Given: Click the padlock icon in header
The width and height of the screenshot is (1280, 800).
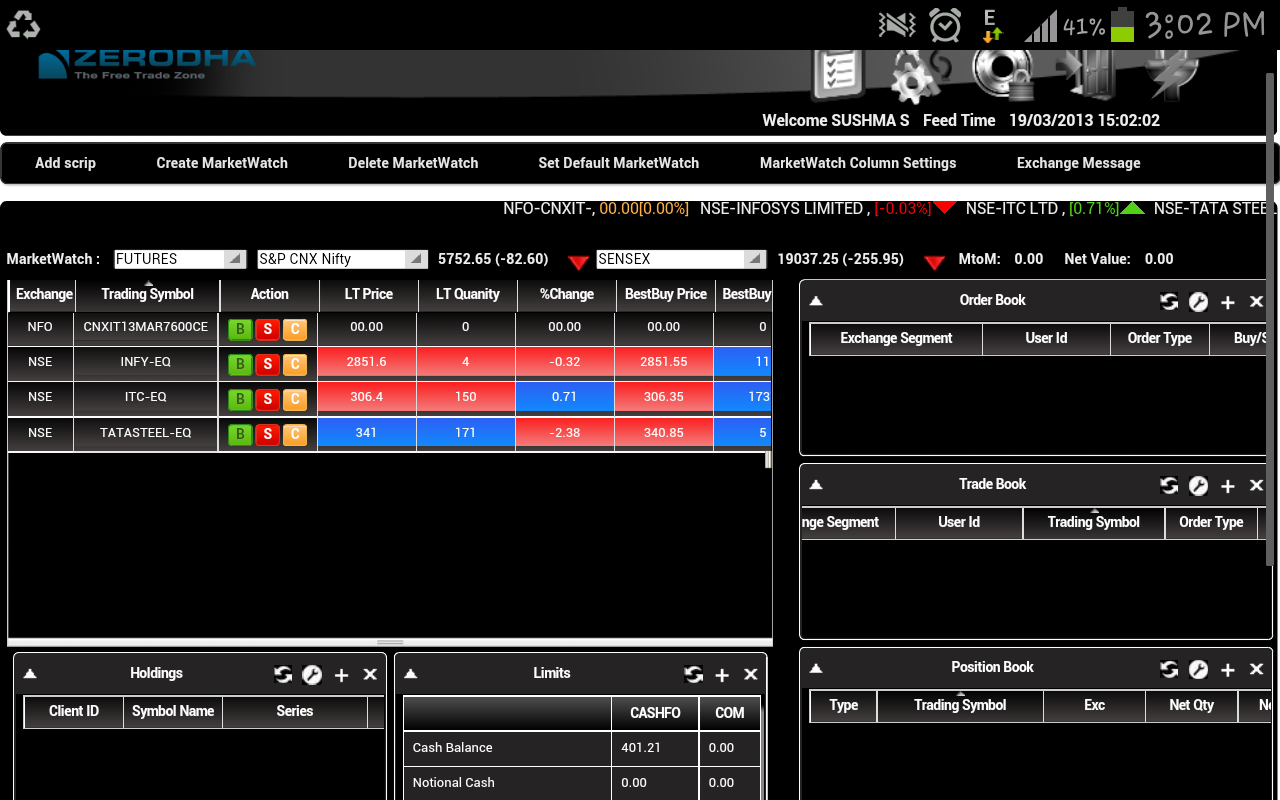Looking at the screenshot, I should [x=1003, y=75].
